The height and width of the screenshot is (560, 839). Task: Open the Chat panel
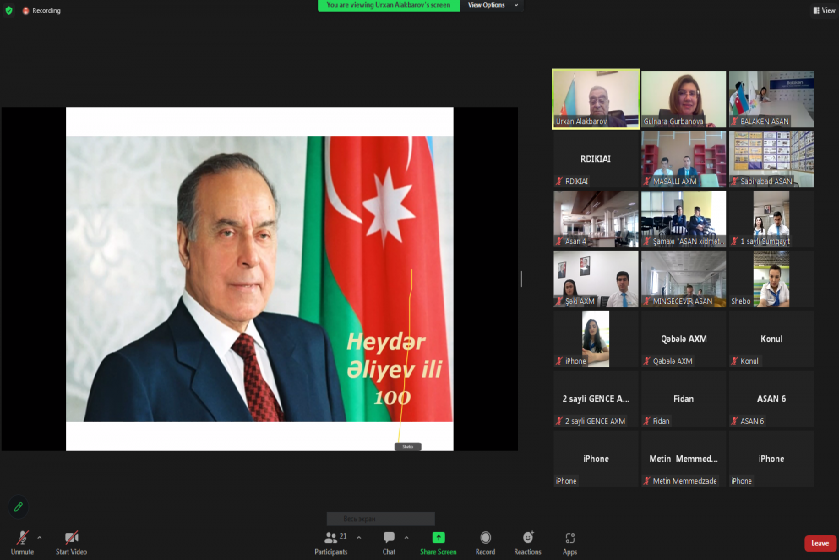click(389, 540)
